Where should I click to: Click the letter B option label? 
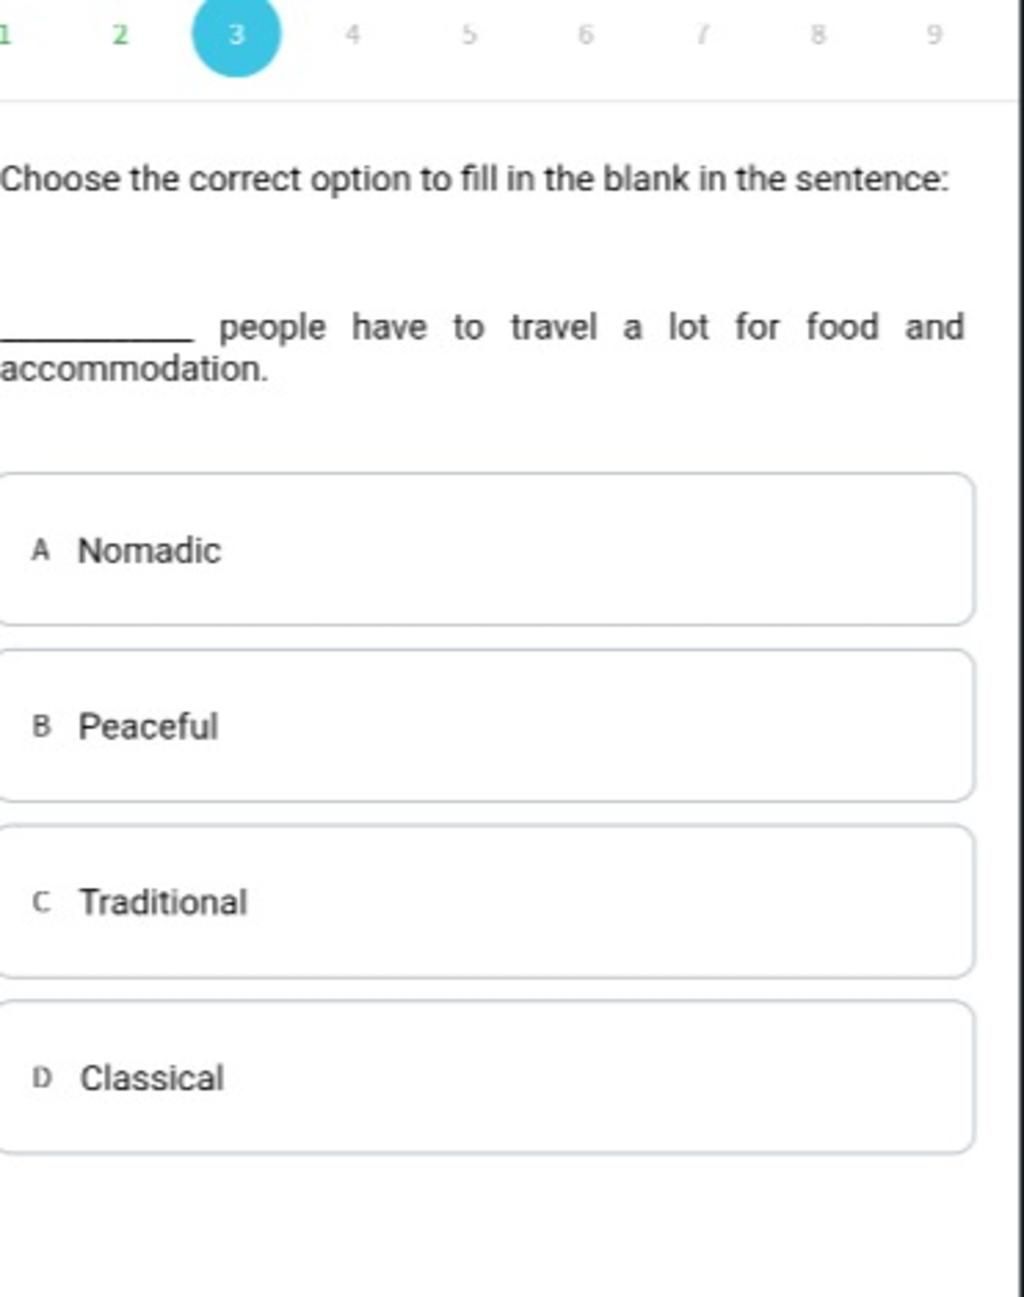coord(41,726)
